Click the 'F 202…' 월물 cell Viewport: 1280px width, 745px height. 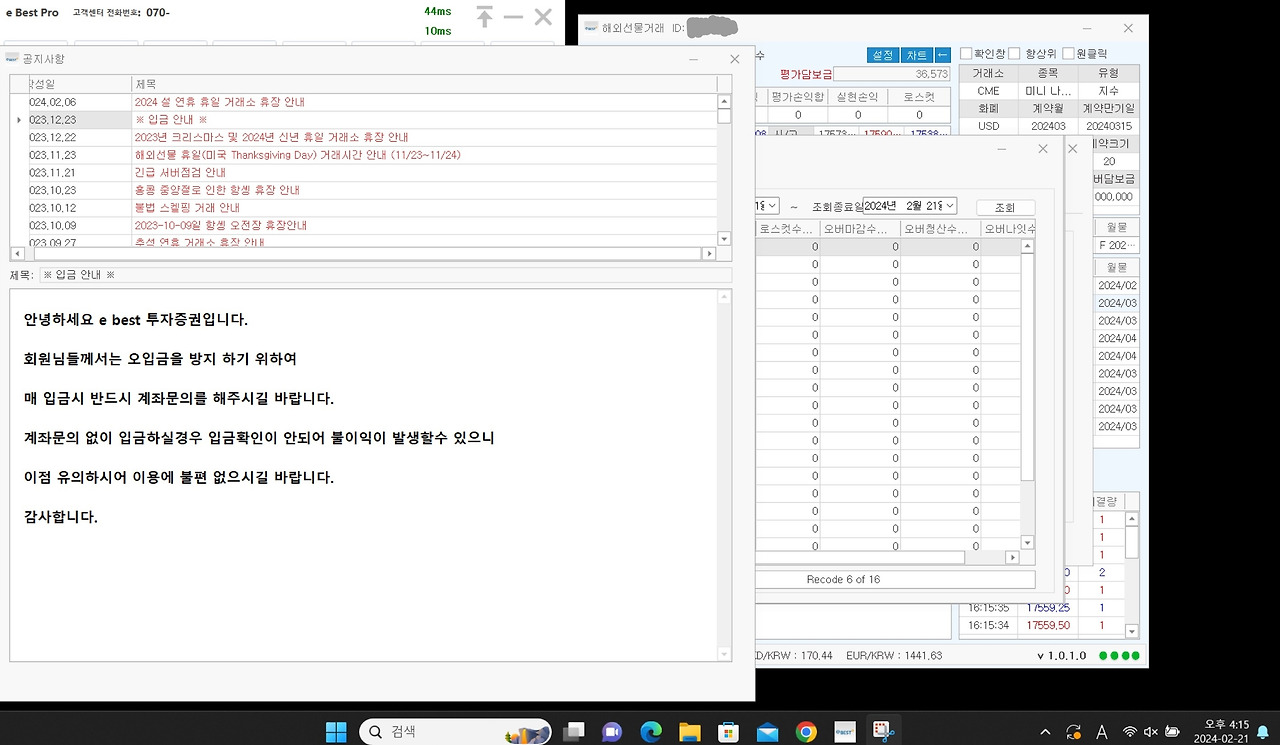tap(1117, 246)
